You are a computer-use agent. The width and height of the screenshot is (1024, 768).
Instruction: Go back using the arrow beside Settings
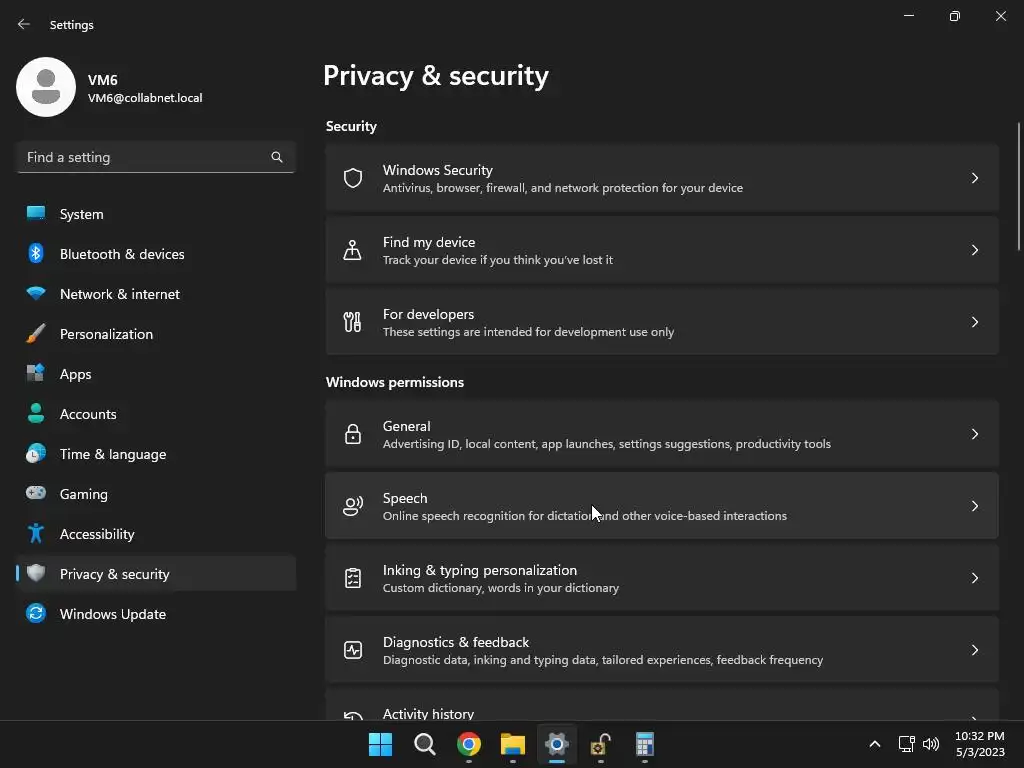point(24,24)
